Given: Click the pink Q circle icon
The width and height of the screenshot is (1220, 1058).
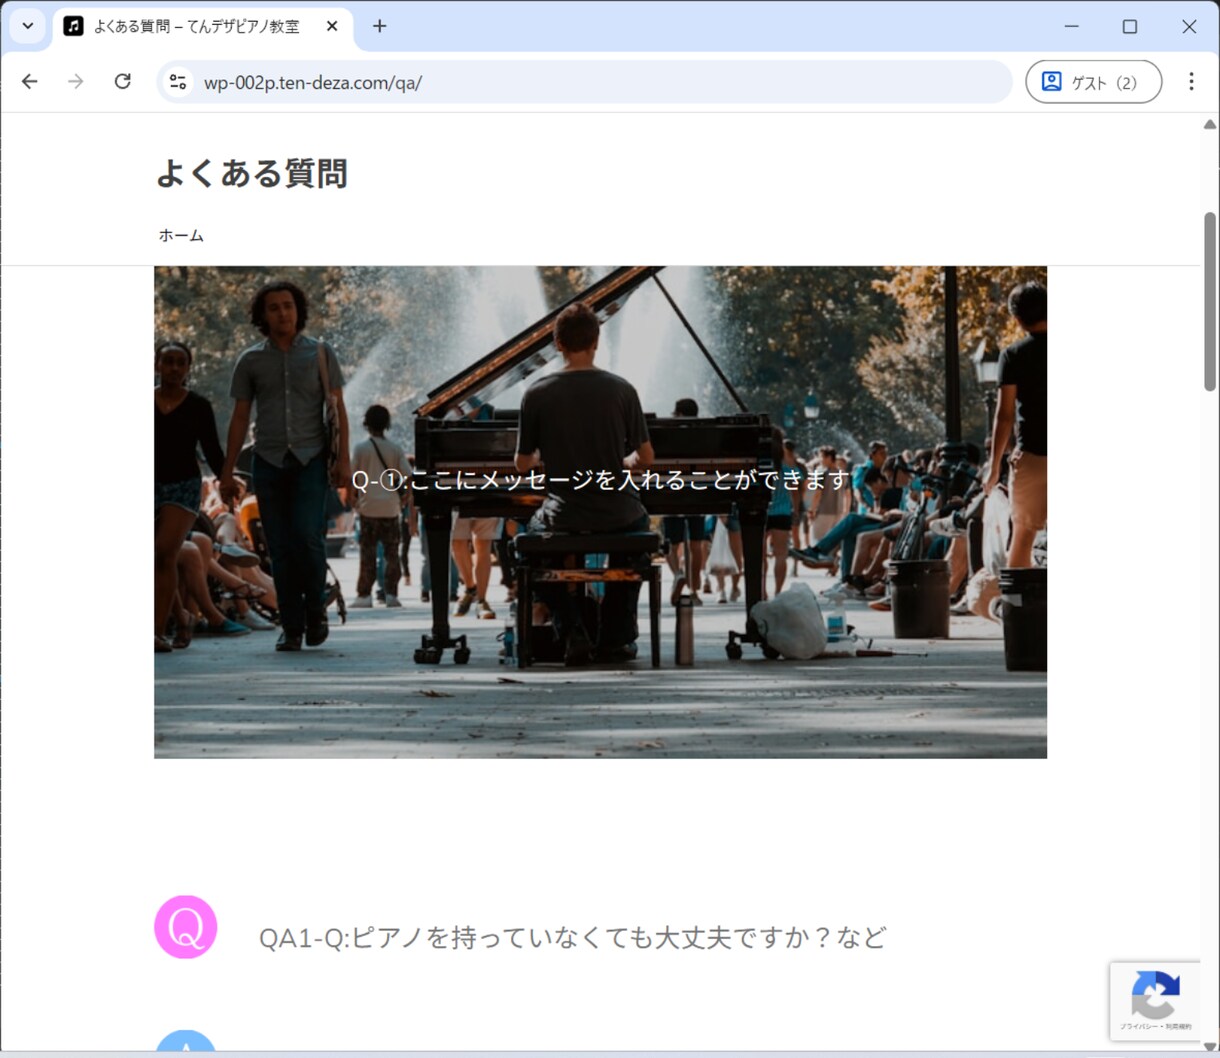Looking at the screenshot, I should [186, 927].
